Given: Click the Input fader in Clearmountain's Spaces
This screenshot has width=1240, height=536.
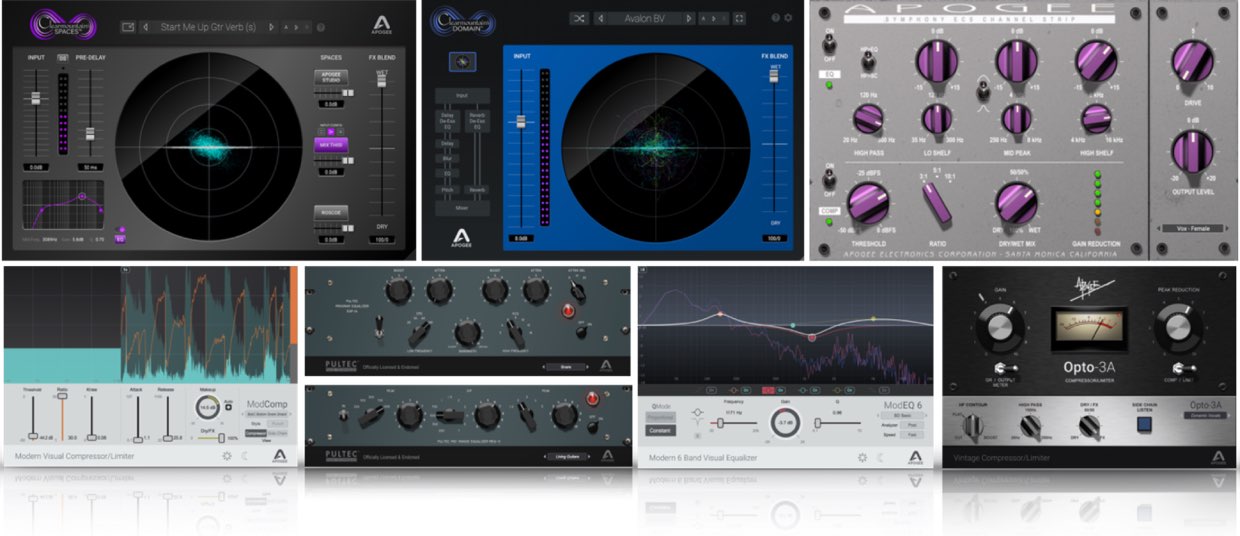Looking at the screenshot, I should pyautogui.click(x=35, y=98).
